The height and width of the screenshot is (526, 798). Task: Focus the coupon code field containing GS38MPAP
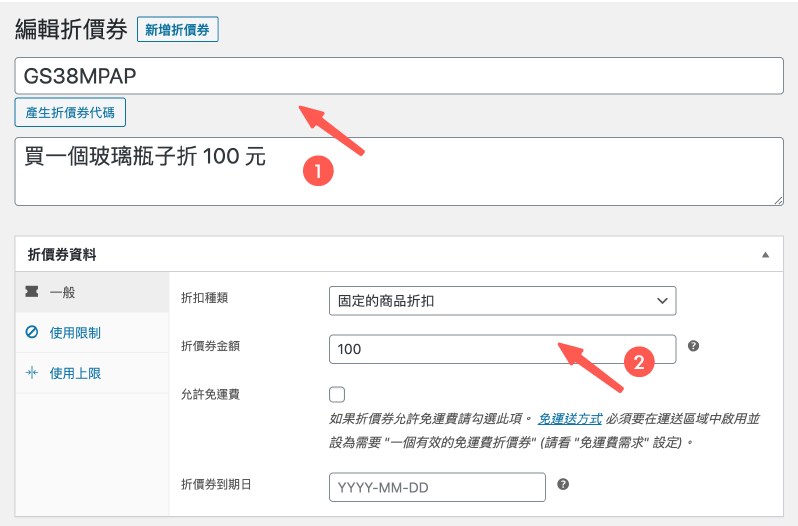[398, 76]
